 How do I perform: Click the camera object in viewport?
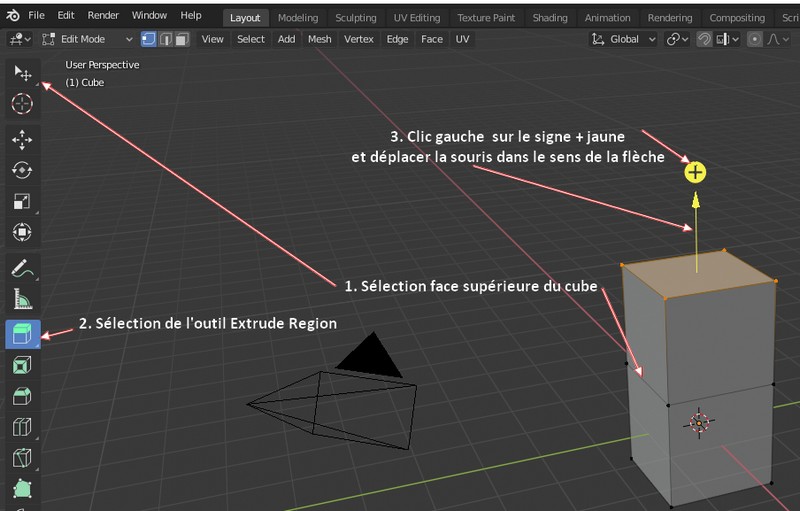(x=333, y=393)
